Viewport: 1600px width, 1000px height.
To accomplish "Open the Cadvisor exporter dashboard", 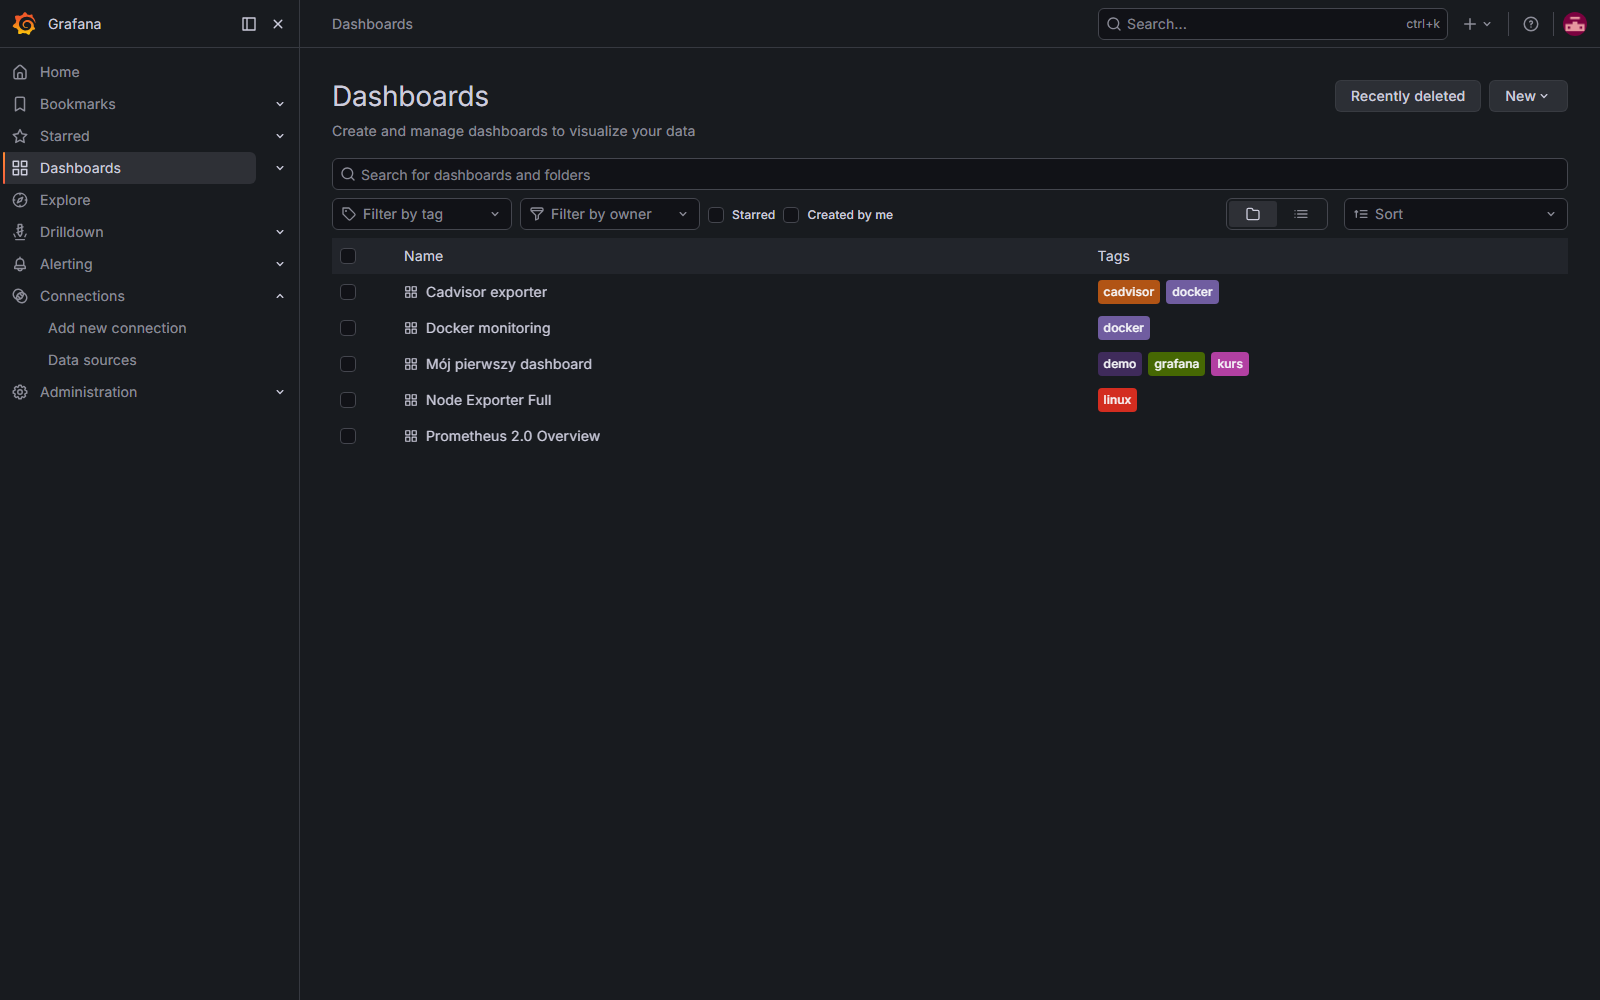I will click(486, 292).
